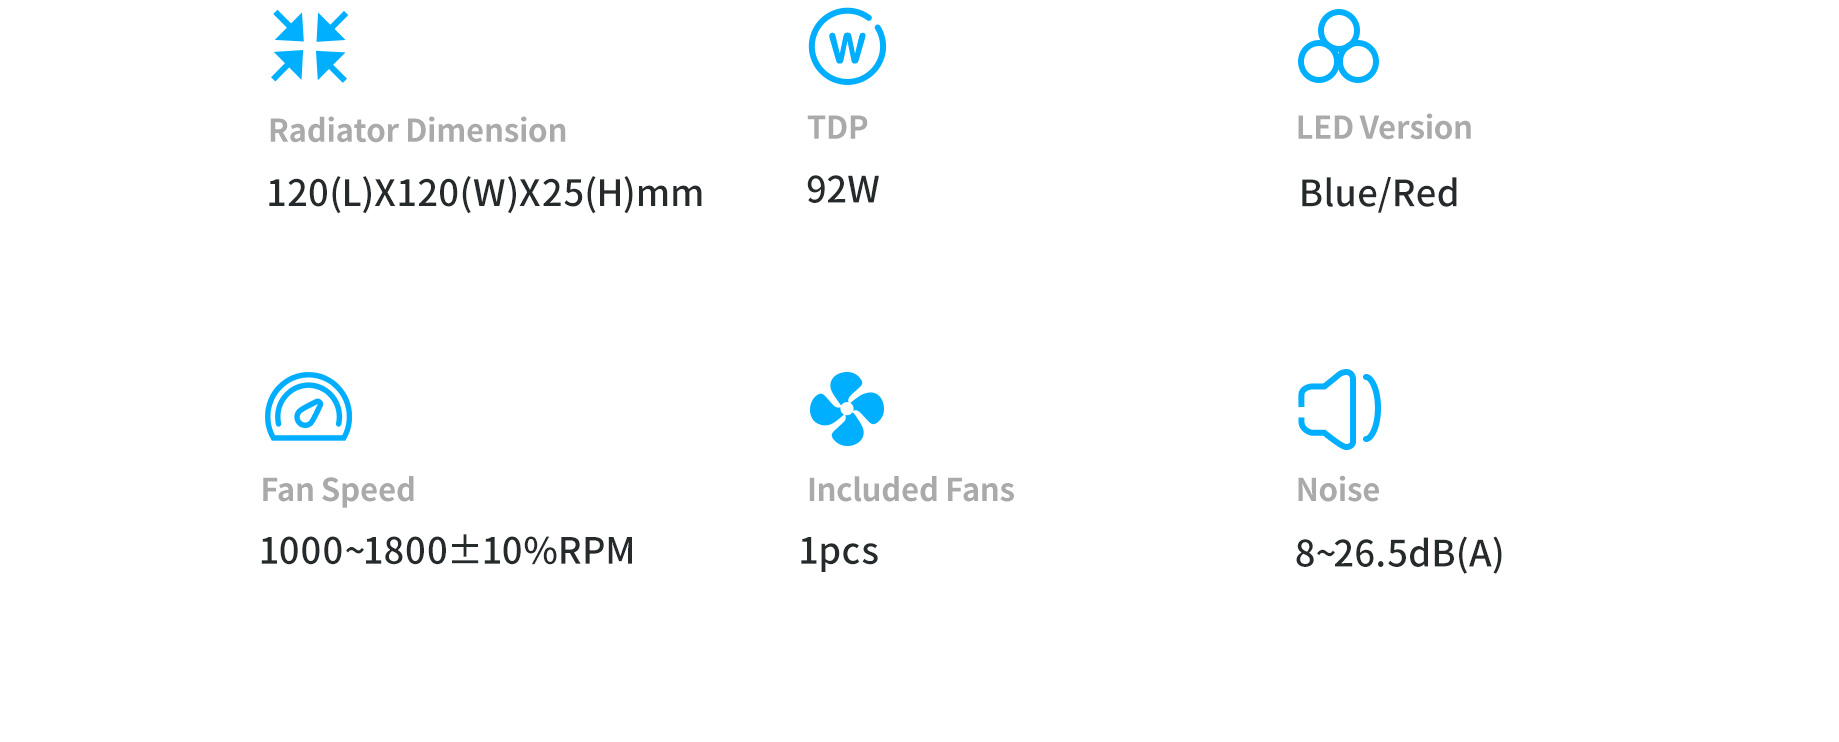Image resolution: width=1839 pixels, height=742 pixels.
Task: Click the 1000~1800±10%RPM value
Action: (447, 551)
